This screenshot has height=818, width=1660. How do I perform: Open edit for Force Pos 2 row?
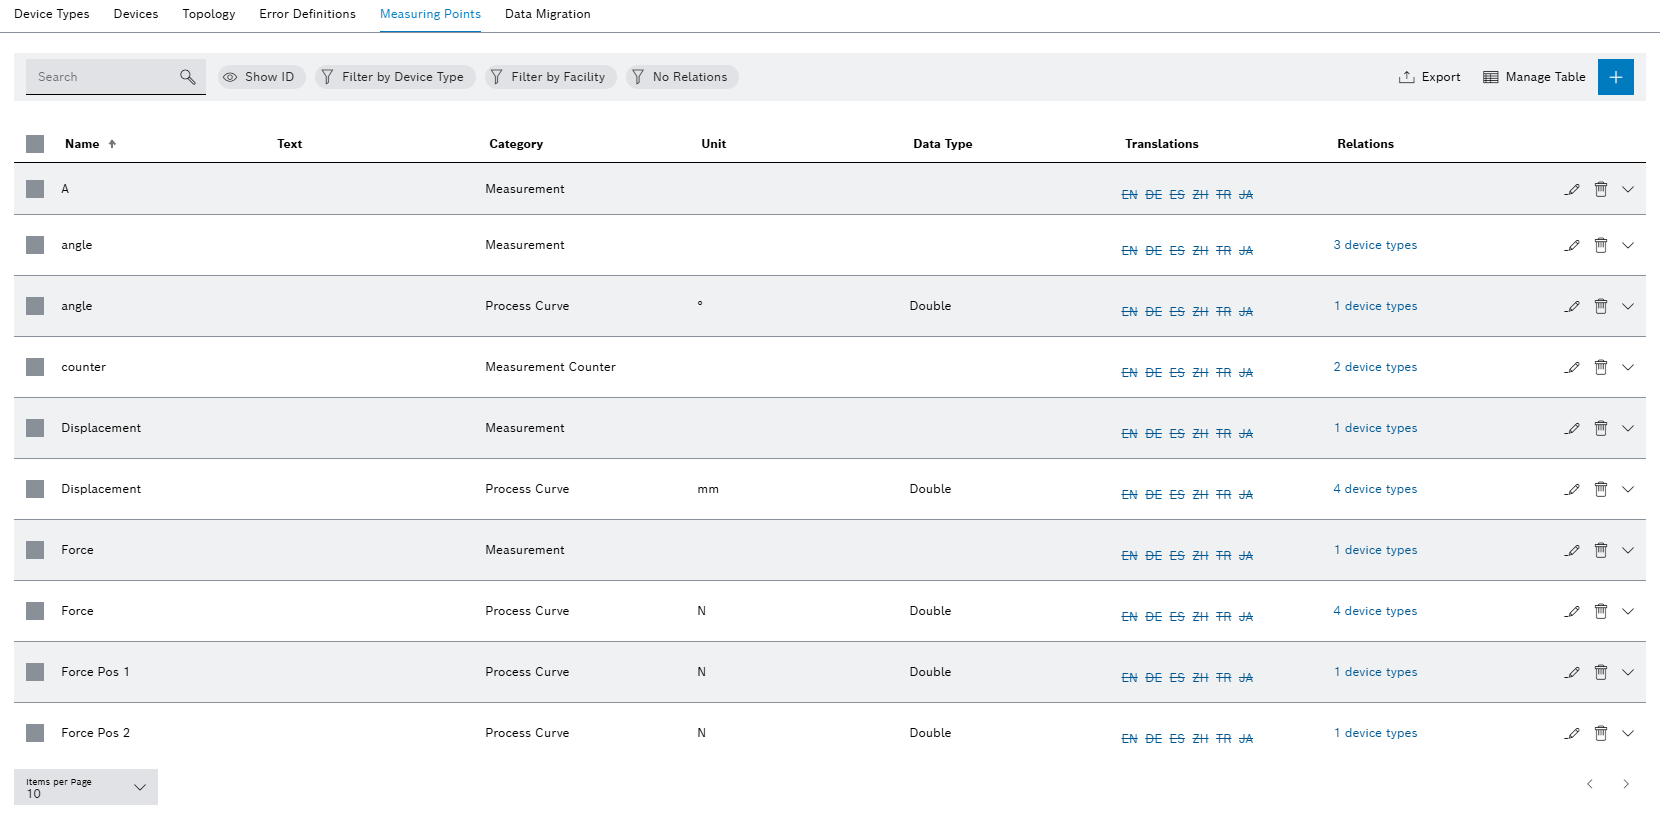click(1572, 733)
